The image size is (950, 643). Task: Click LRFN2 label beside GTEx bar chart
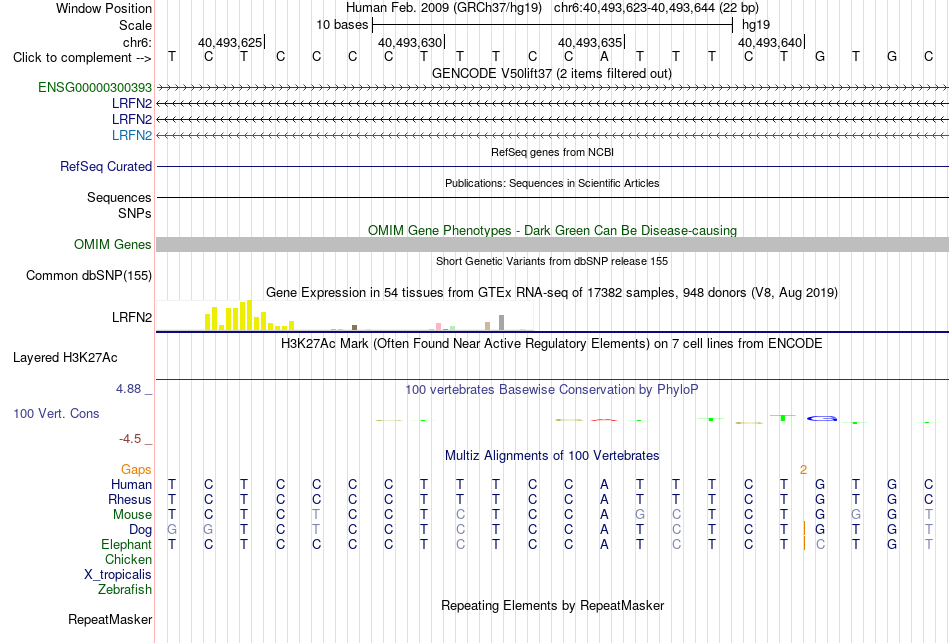(132, 318)
